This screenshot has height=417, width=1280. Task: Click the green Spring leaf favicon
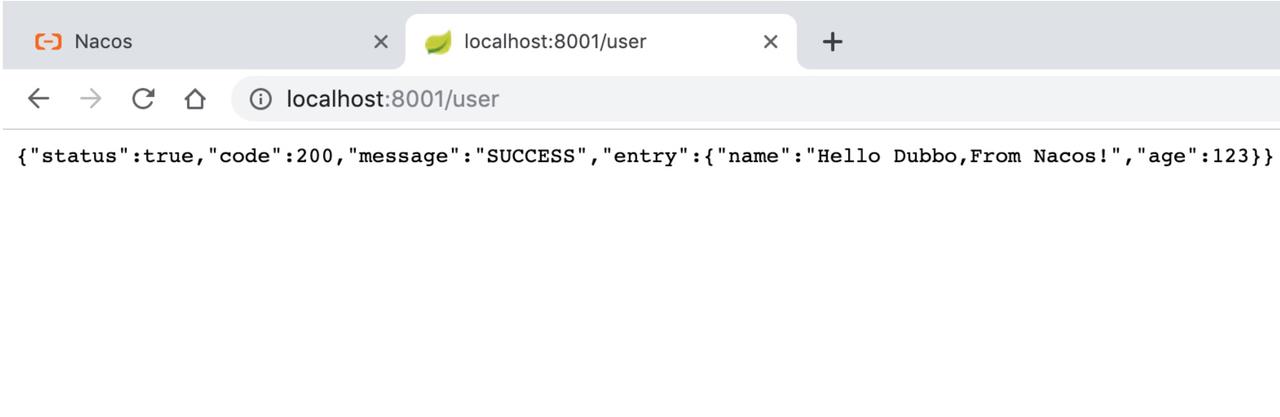point(438,42)
